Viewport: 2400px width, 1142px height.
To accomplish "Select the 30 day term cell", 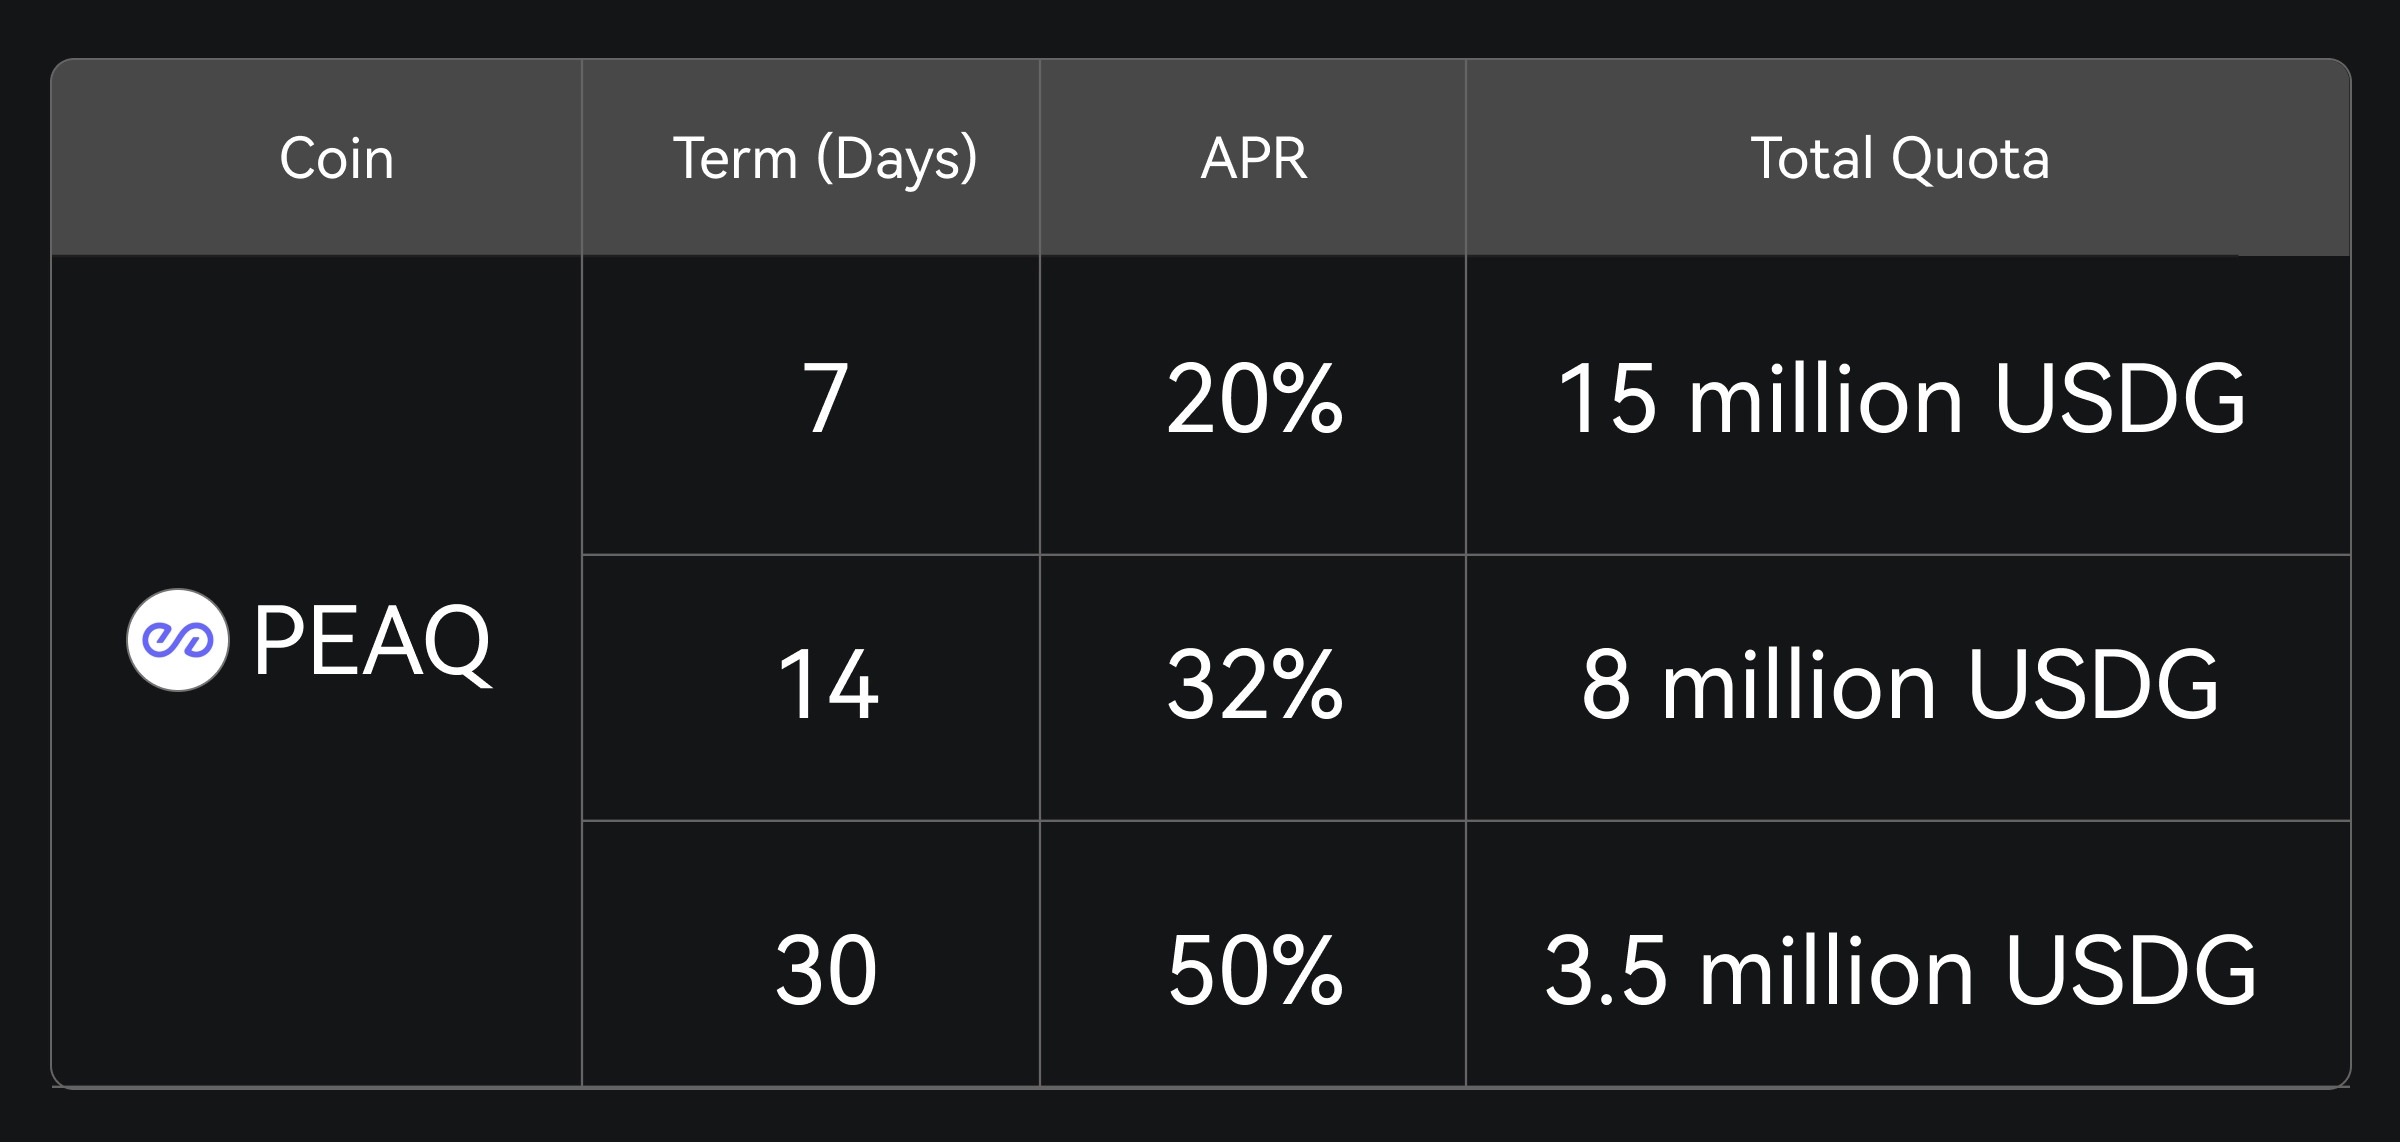I will [826, 970].
